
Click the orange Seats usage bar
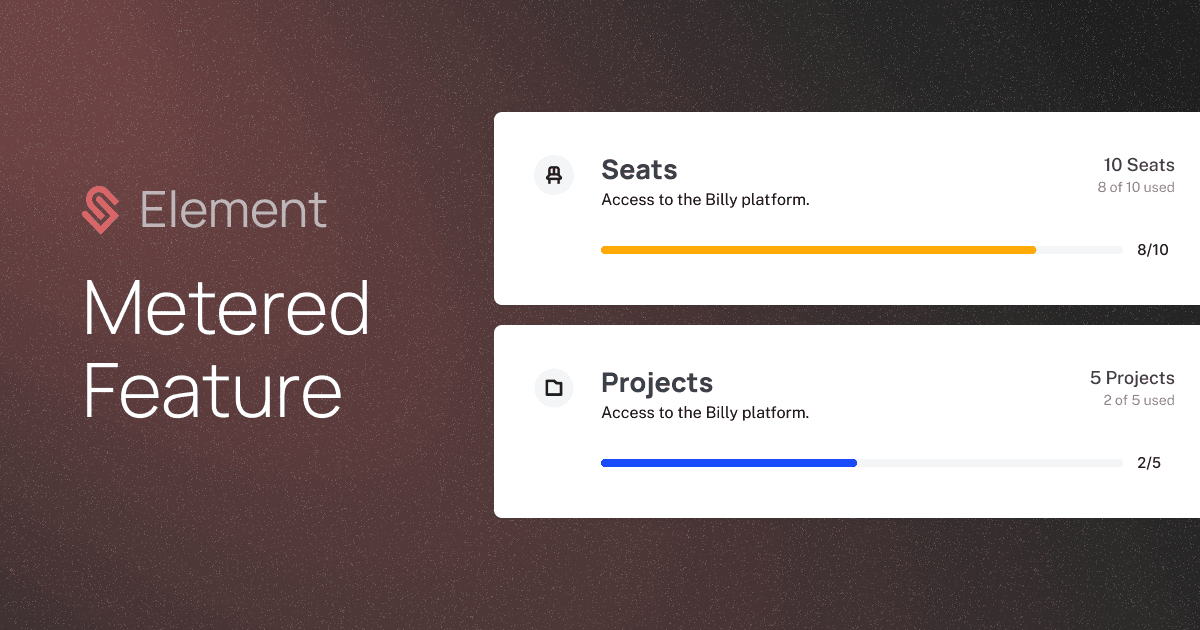[818, 250]
